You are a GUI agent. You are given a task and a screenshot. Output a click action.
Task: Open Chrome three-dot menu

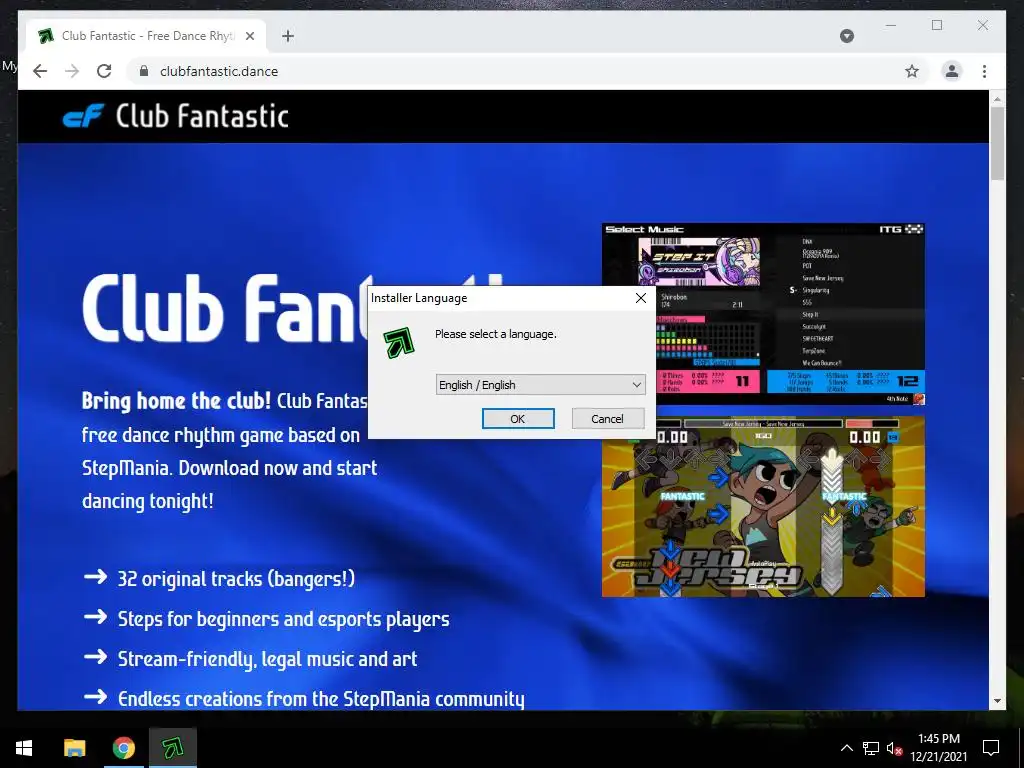[x=984, y=71]
